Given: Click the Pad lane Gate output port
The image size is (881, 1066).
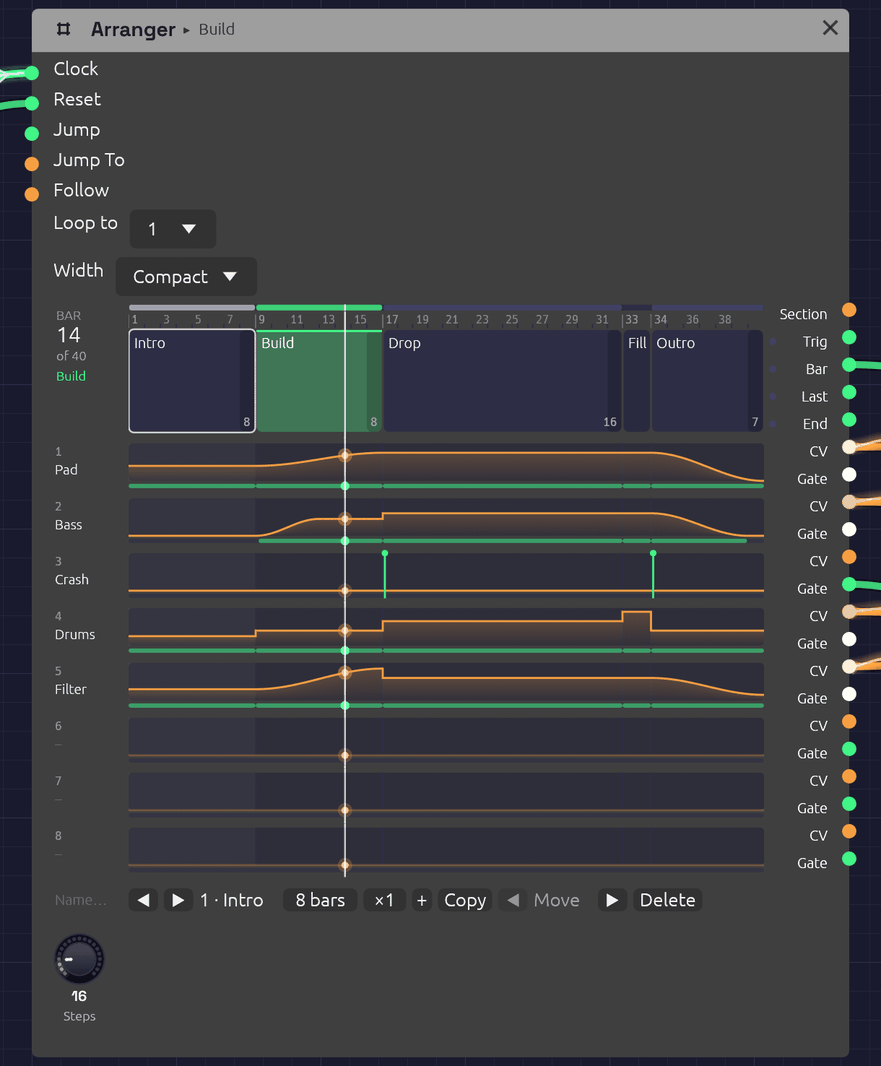Looking at the screenshot, I should point(849,475).
